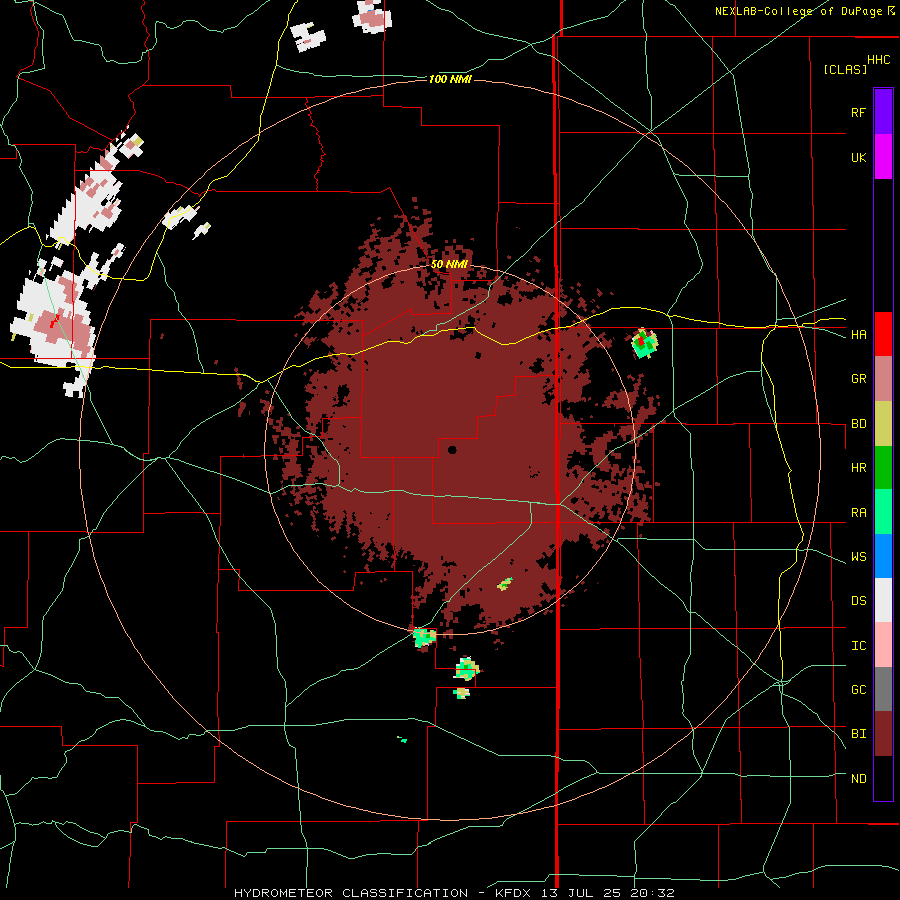900x900 pixels.
Task: Click the BI legend label
Action: coord(859,734)
